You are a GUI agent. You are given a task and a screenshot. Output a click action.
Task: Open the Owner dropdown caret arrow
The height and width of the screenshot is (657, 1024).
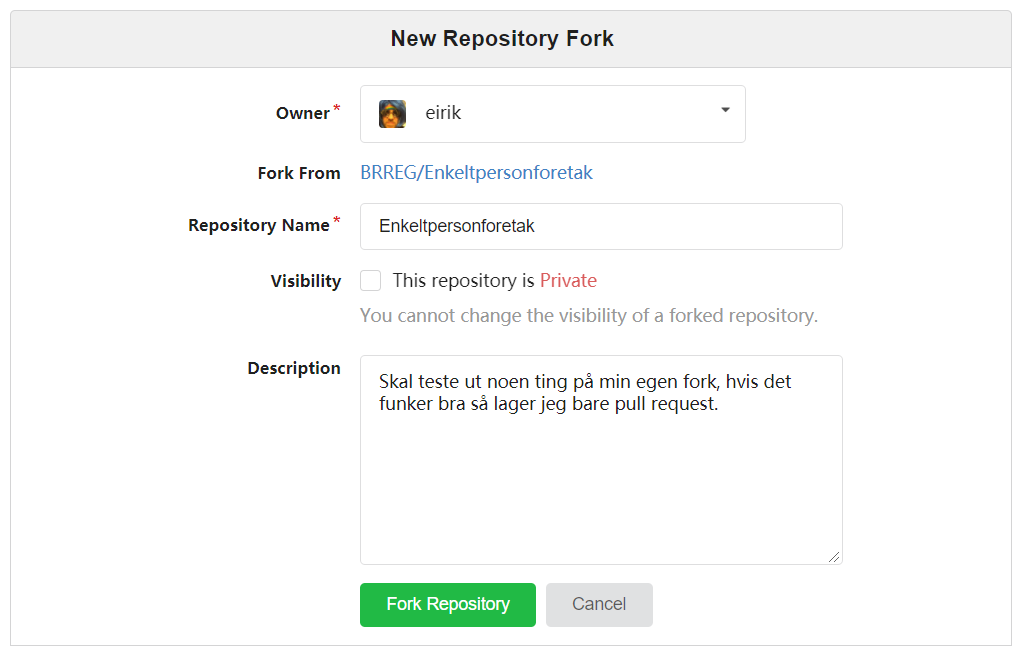pyautogui.click(x=725, y=110)
